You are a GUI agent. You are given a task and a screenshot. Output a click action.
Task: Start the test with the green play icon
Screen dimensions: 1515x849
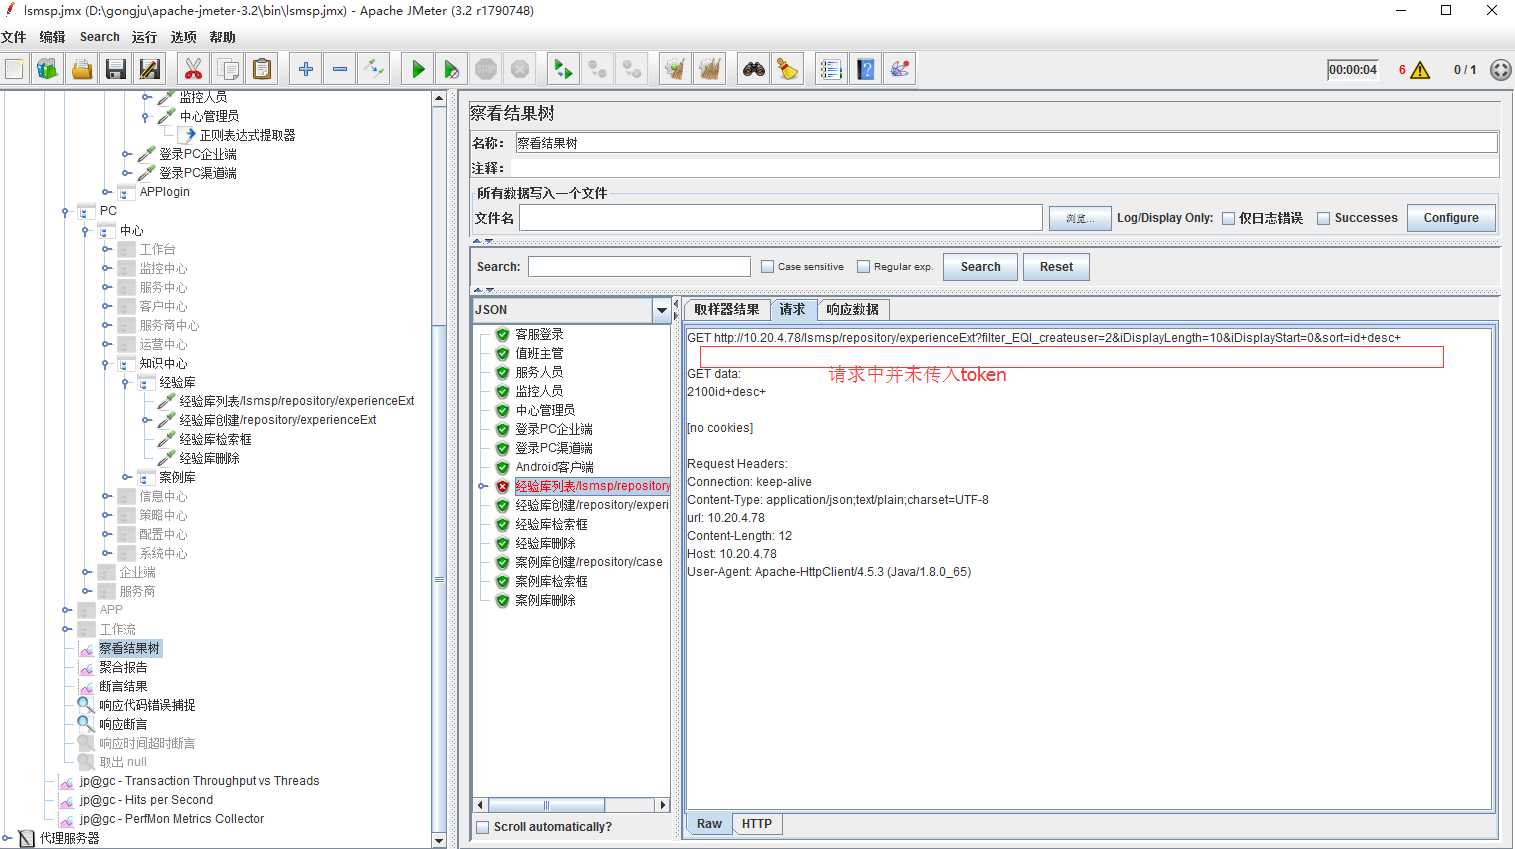(x=418, y=69)
